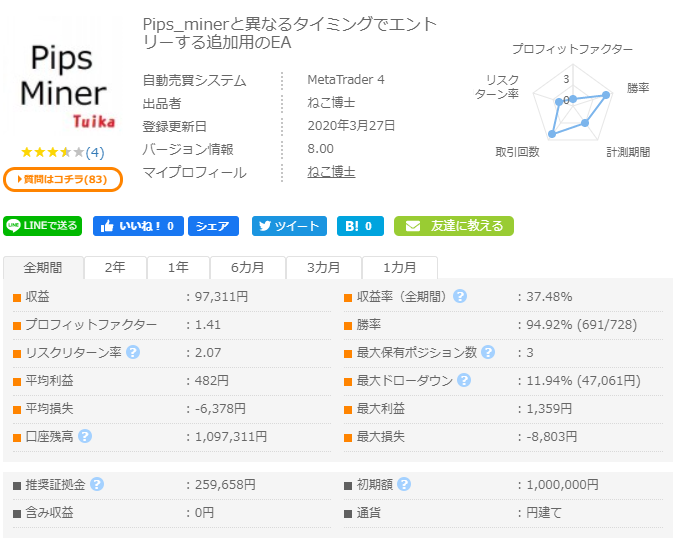
Task: Open help icon next to 初期額
Action: coord(404,484)
